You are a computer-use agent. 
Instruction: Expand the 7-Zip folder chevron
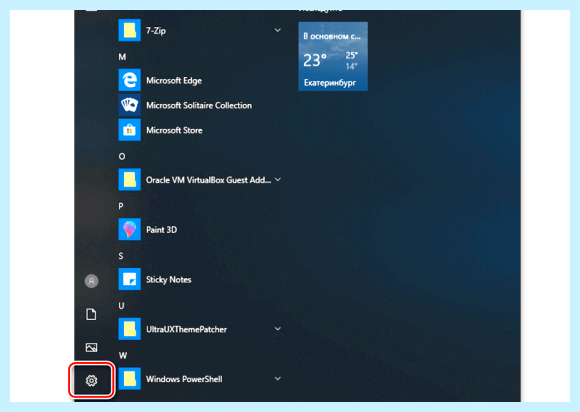tap(278, 30)
